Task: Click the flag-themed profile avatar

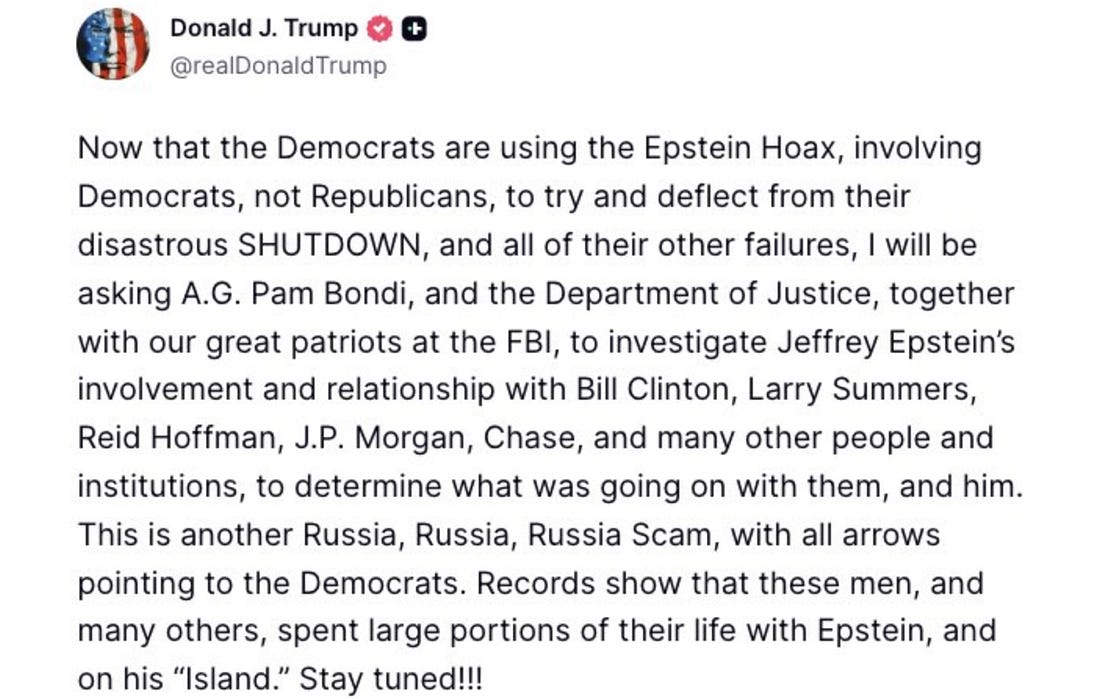Action: coord(113,44)
